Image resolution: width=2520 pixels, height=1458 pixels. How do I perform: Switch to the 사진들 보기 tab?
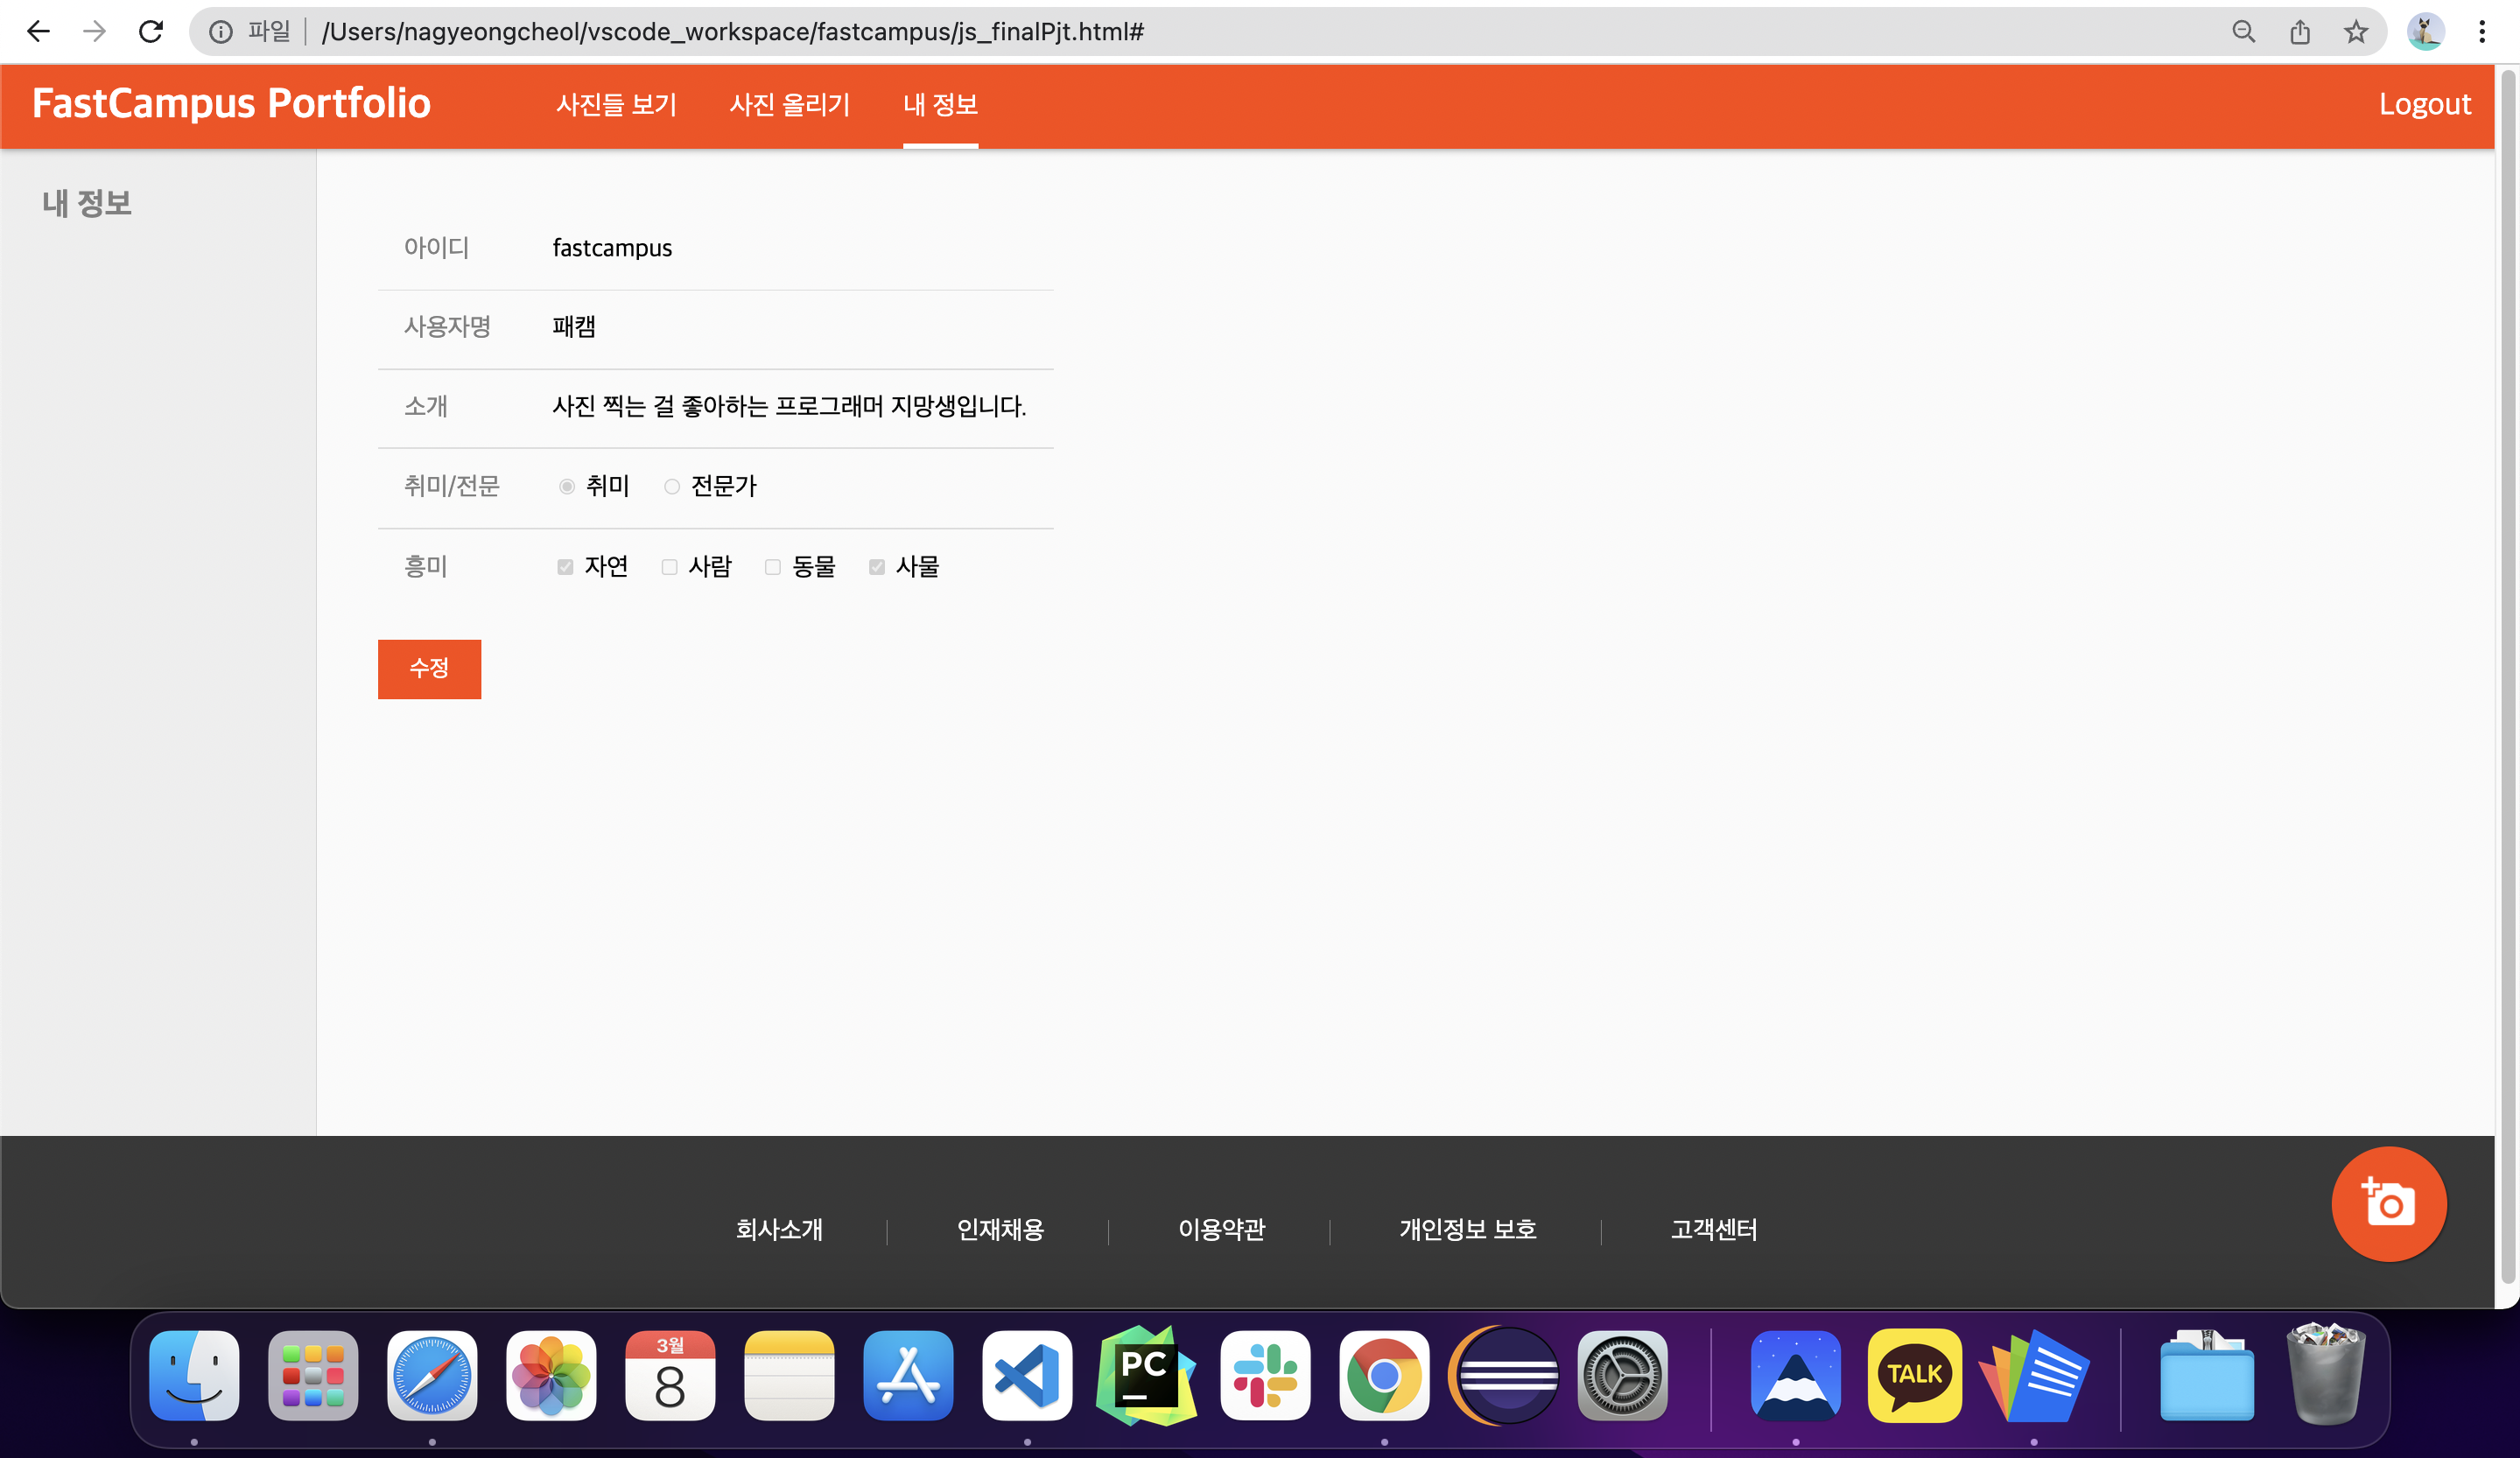click(616, 104)
